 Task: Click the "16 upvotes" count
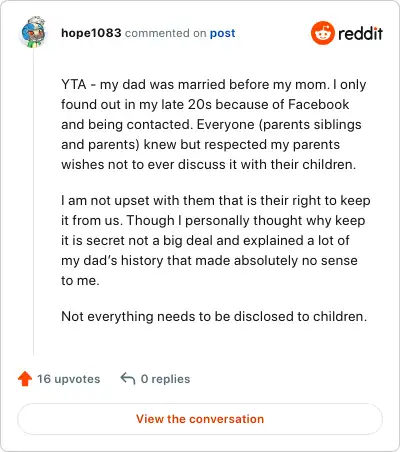[68, 379]
